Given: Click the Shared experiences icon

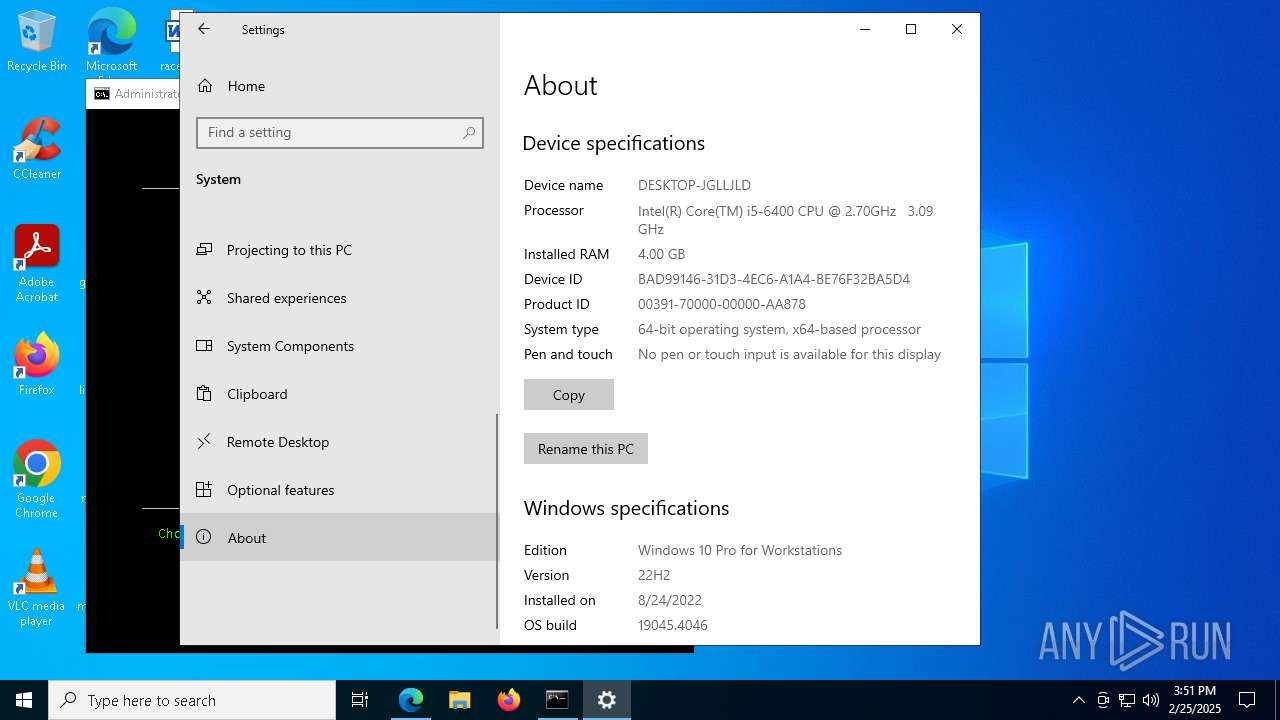Looking at the screenshot, I should [204, 297].
